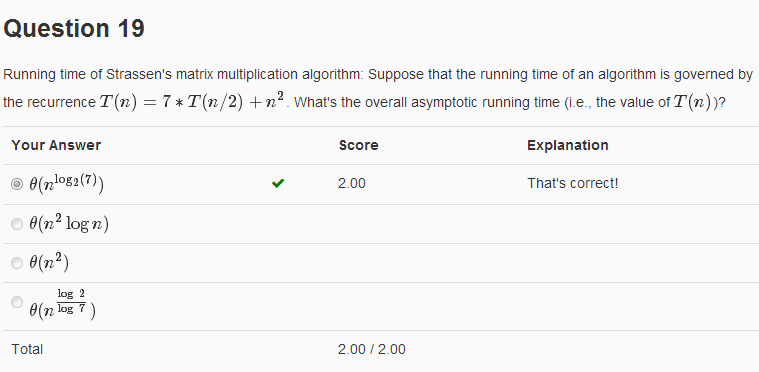
Task: Click the green correct-answer checkmark icon
Action: coord(278,183)
